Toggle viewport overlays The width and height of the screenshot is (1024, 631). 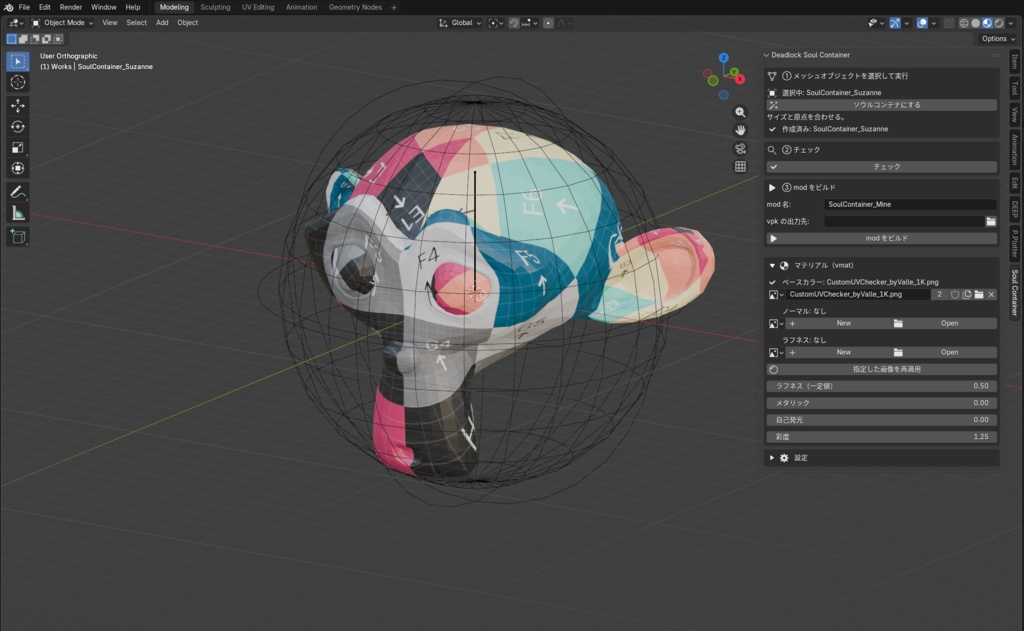pyautogui.click(x=922, y=23)
